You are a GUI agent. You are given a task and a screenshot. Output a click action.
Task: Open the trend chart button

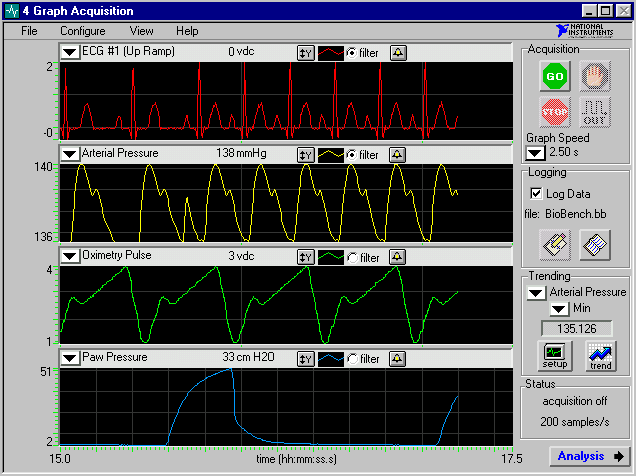tap(601, 356)
